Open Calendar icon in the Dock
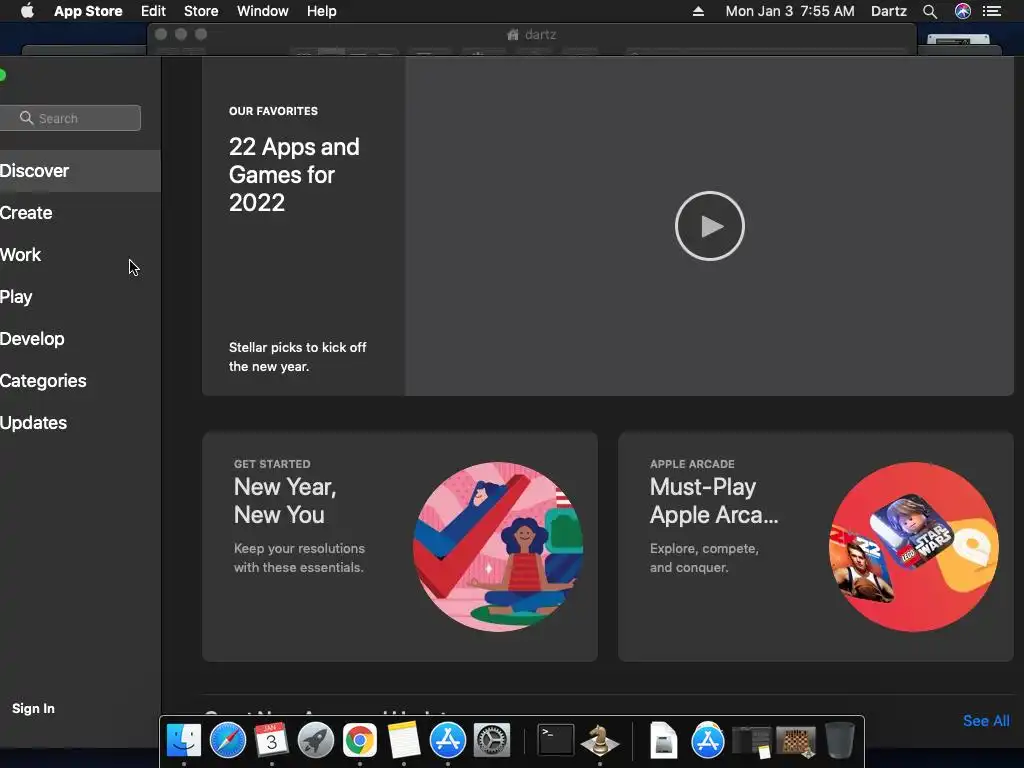 click(272, 741)
